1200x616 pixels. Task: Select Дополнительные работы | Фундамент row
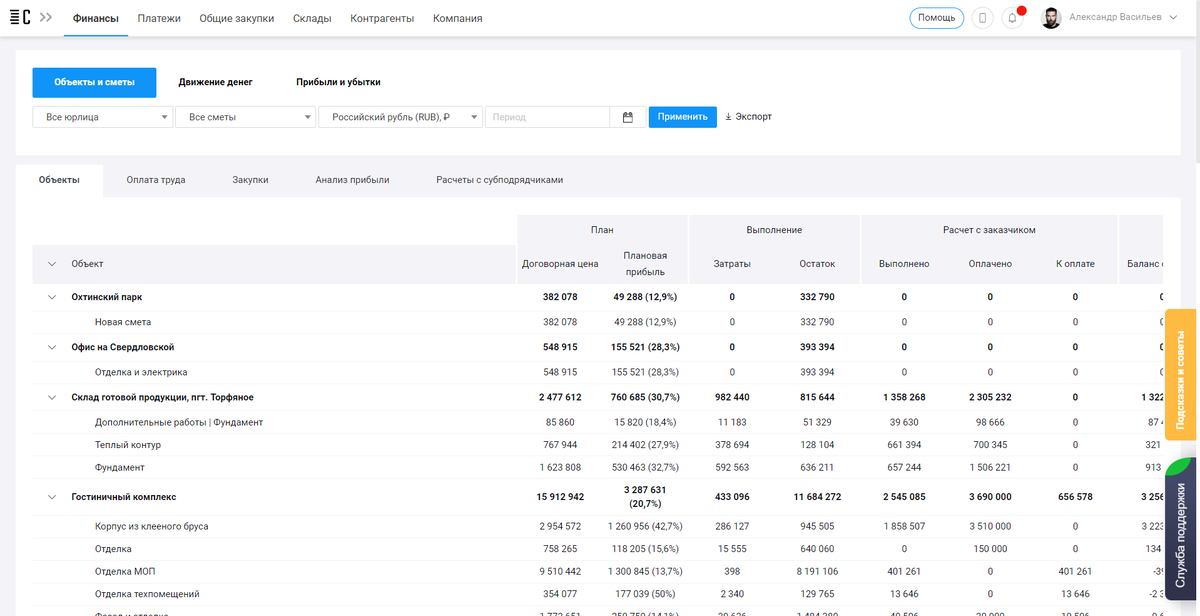598,422
